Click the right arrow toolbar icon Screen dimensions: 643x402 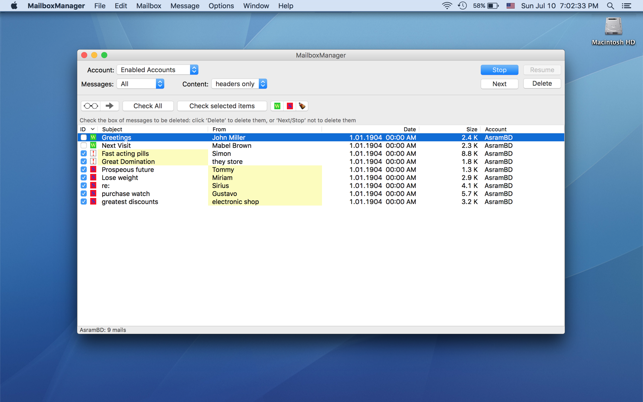110,106
